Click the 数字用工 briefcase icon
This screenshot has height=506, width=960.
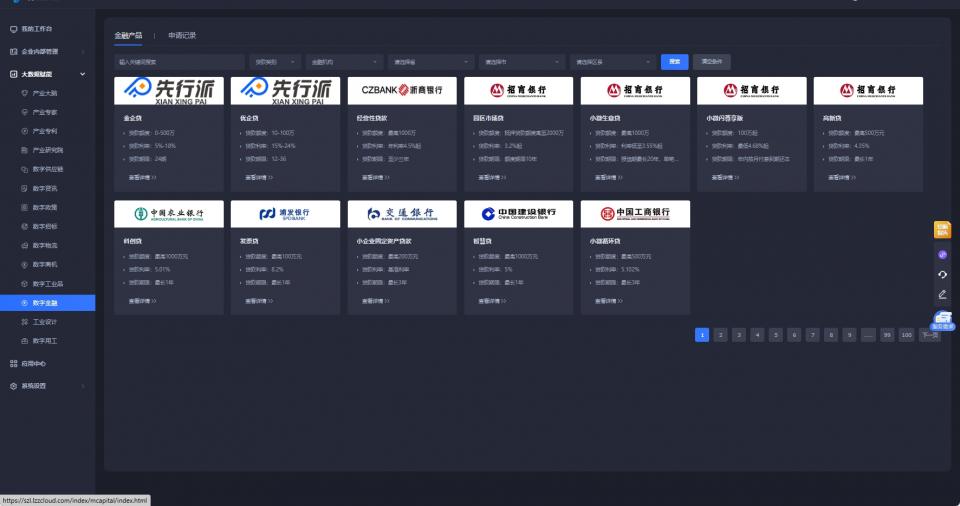tap(24, 341)
